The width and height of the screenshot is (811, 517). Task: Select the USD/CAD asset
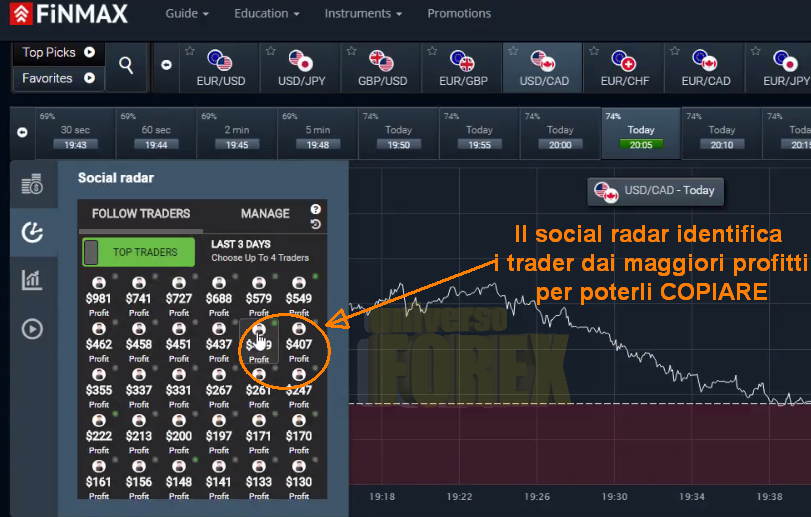click(544, 68)
